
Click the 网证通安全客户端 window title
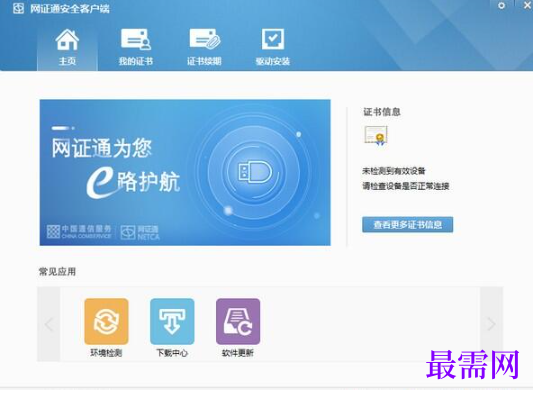70,9
